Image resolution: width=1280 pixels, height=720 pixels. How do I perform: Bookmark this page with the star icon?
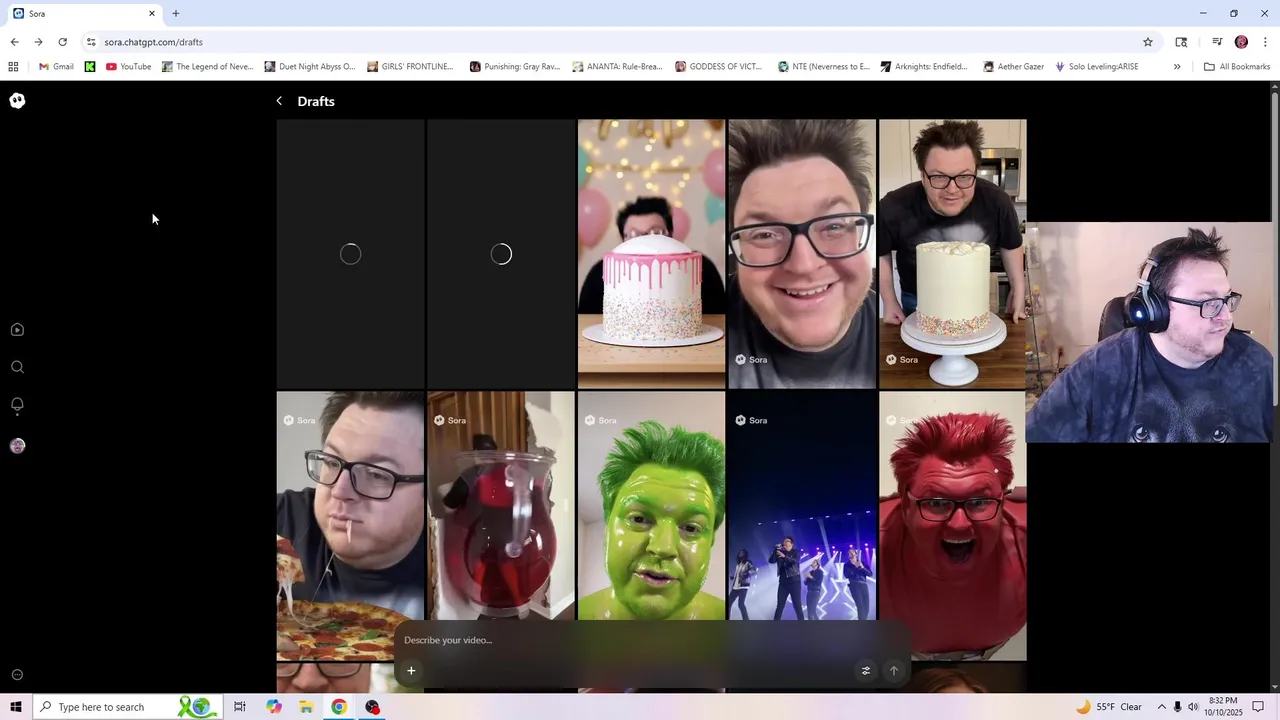(1148, 42)
